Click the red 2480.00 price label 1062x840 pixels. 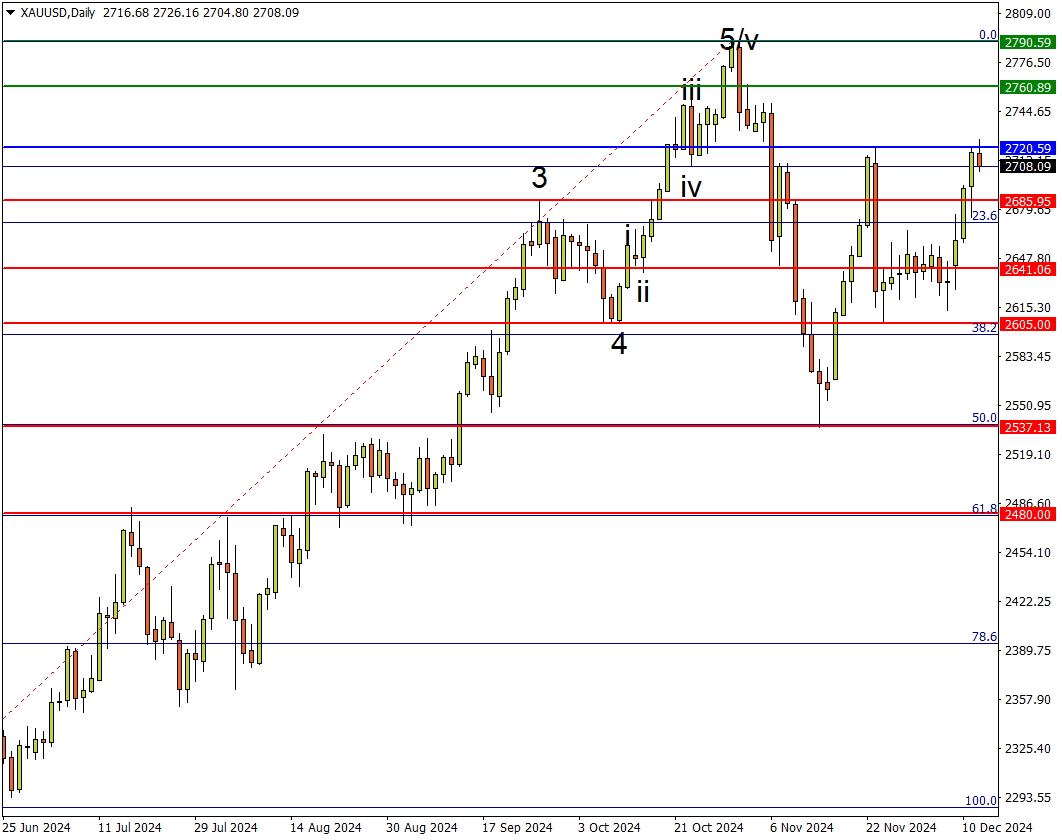1029,514
